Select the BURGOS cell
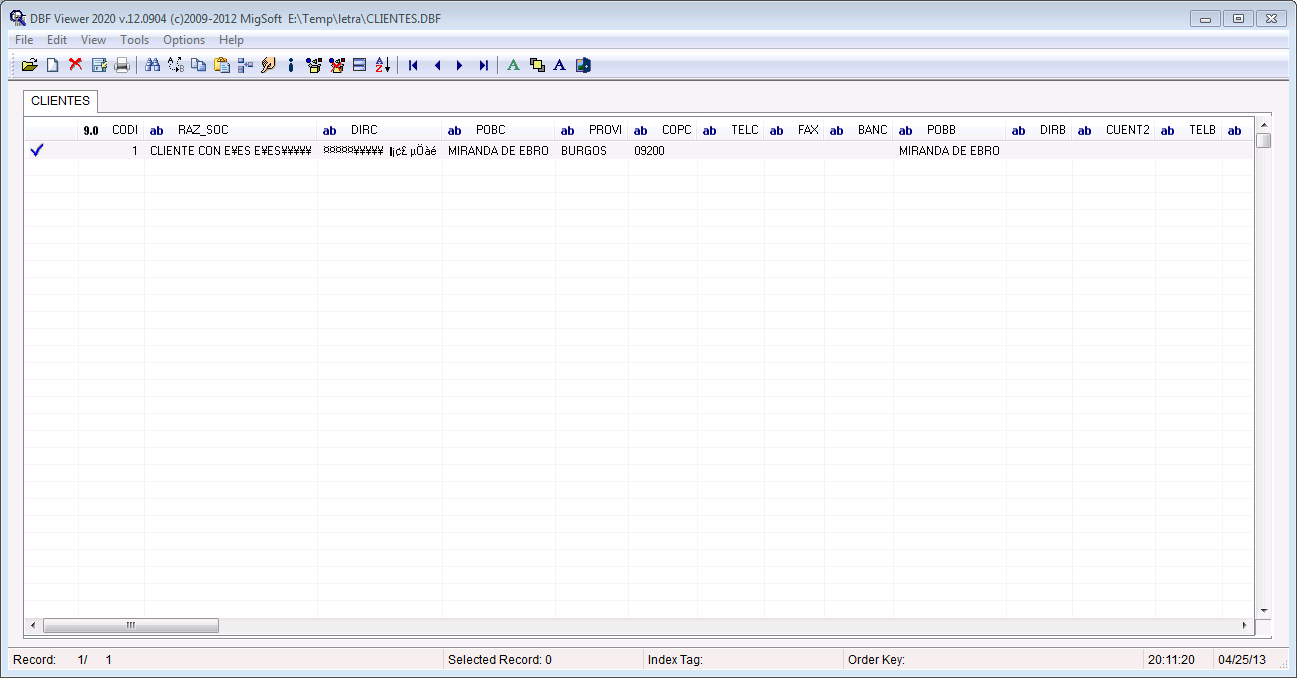This screenshot has width=1297, height=678. tap(592, 151)
